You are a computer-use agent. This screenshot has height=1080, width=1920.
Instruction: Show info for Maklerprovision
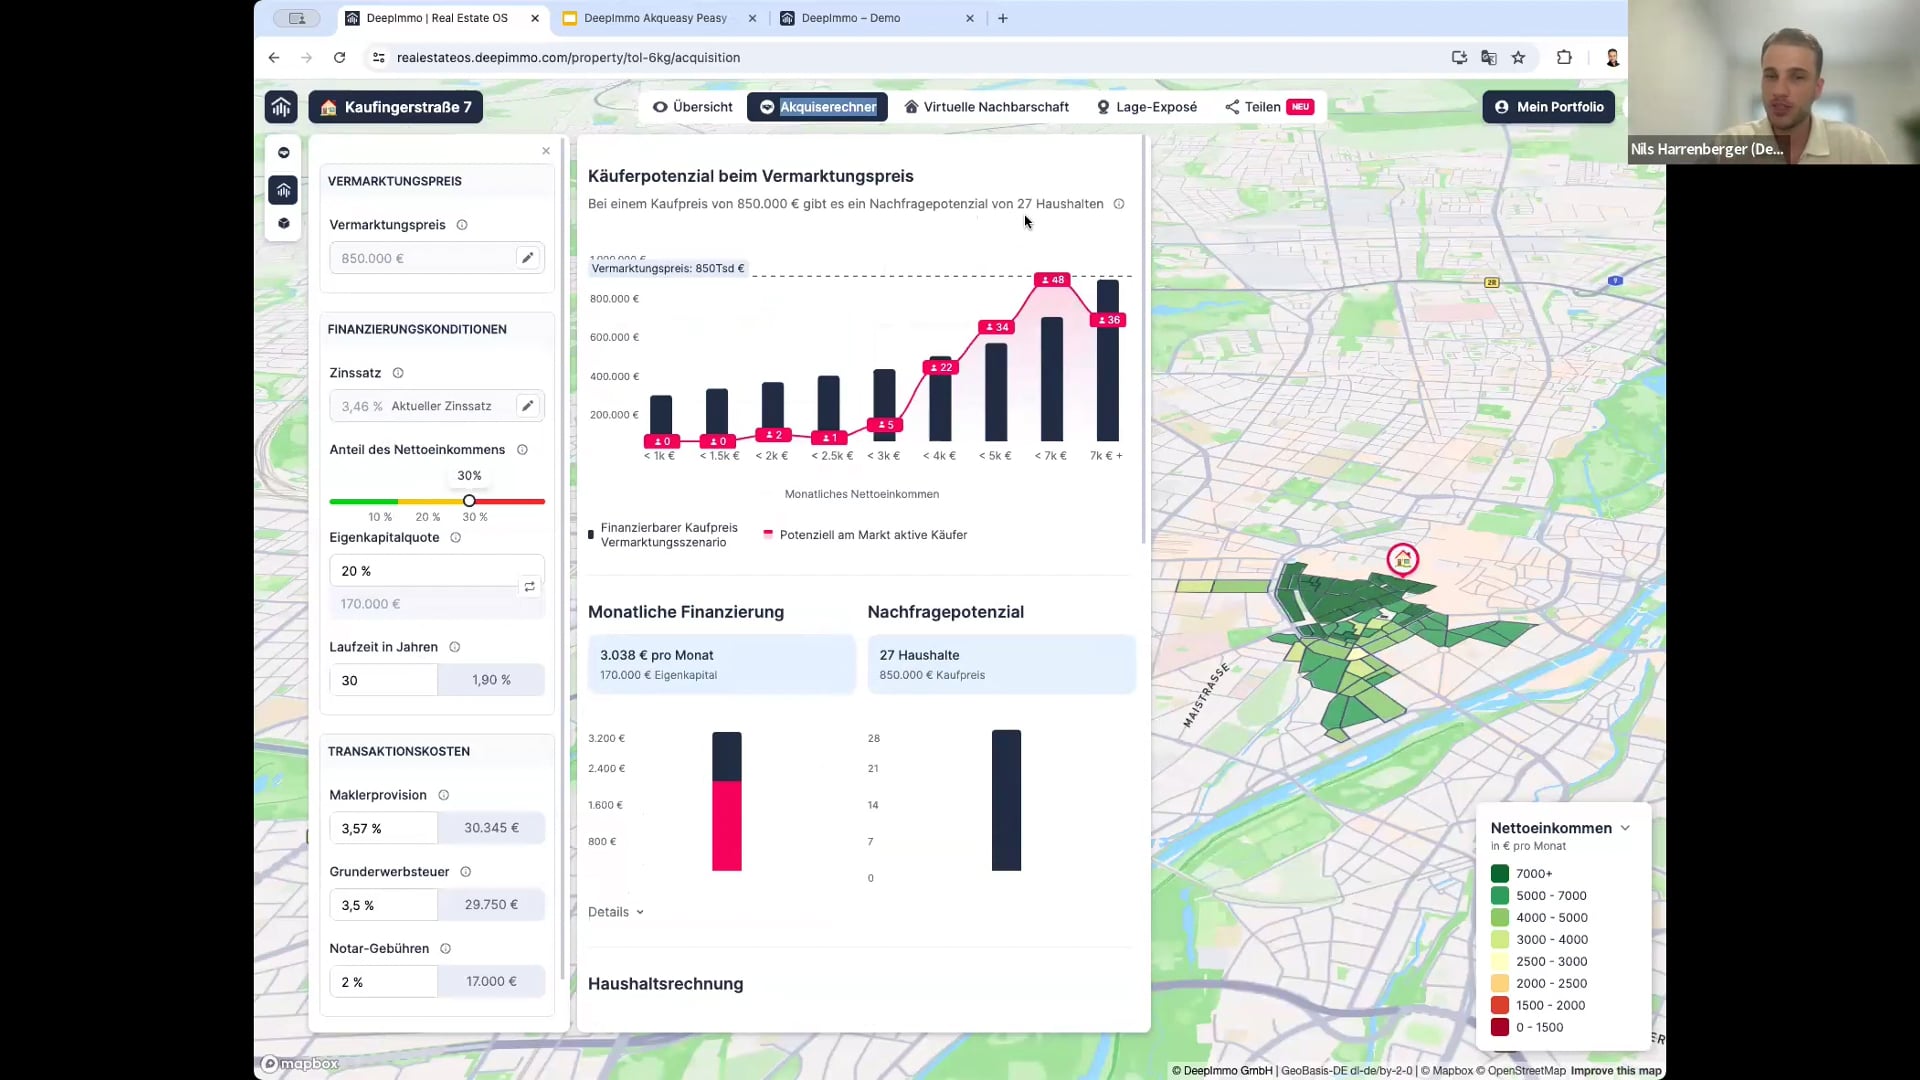(444, 795)
